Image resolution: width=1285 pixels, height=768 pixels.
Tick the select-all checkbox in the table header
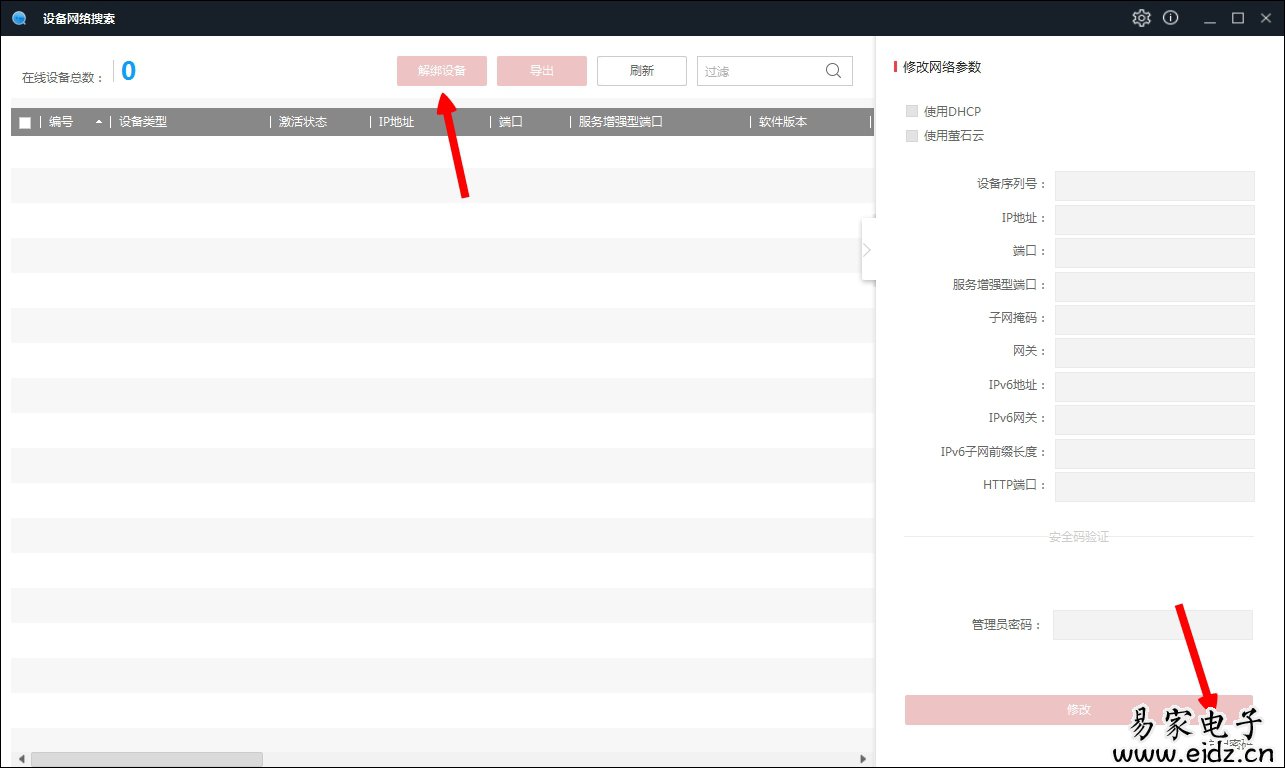click(x=25, y=123)
